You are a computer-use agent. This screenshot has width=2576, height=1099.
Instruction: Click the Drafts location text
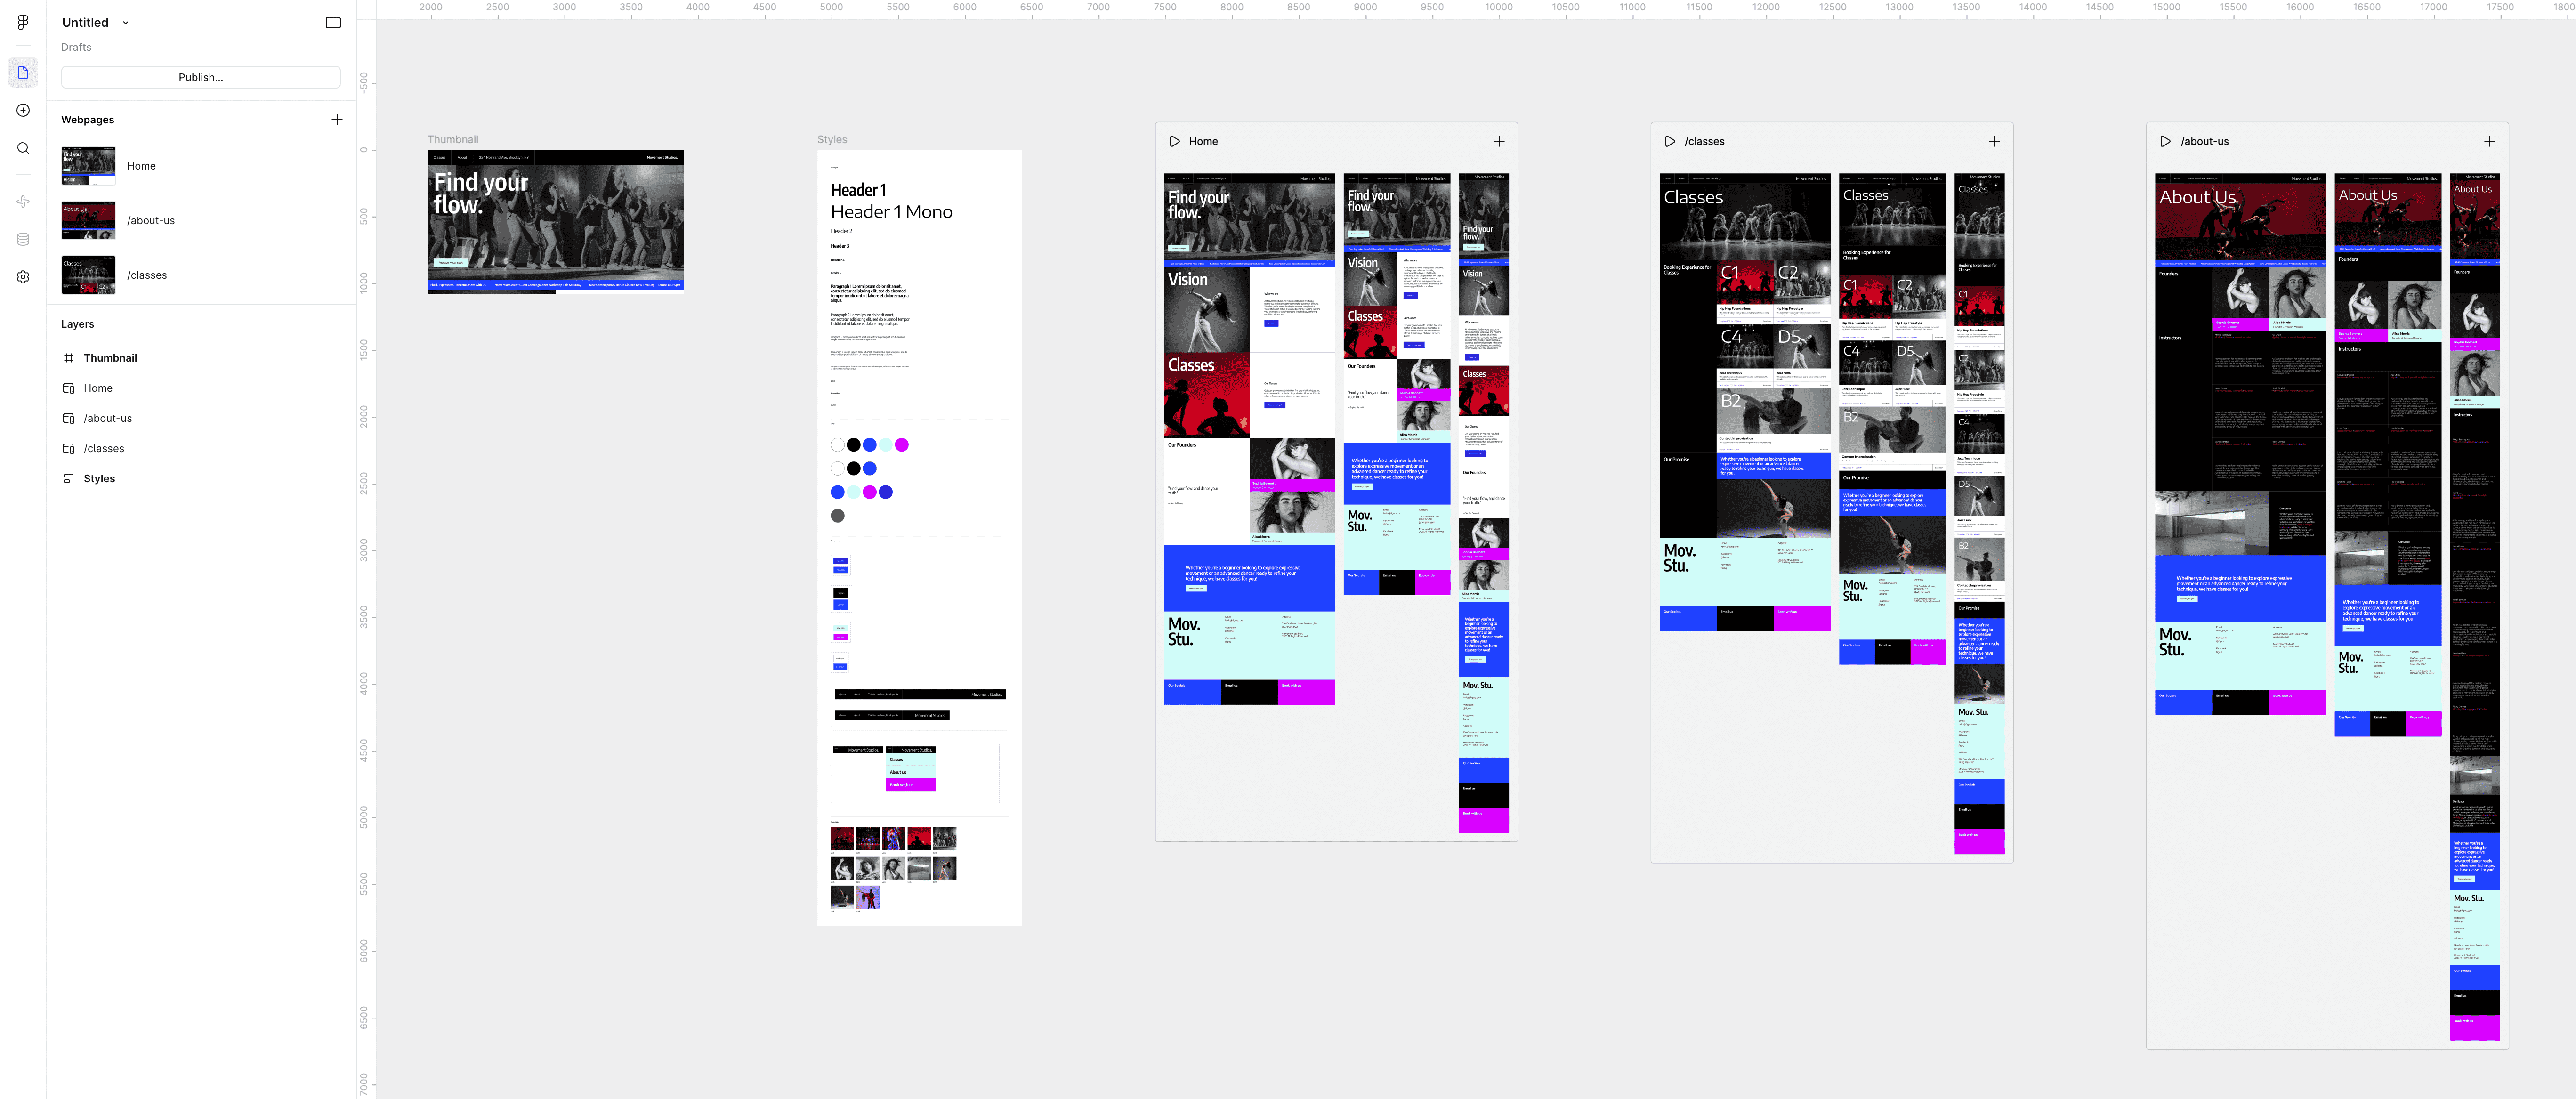(76, 47)
